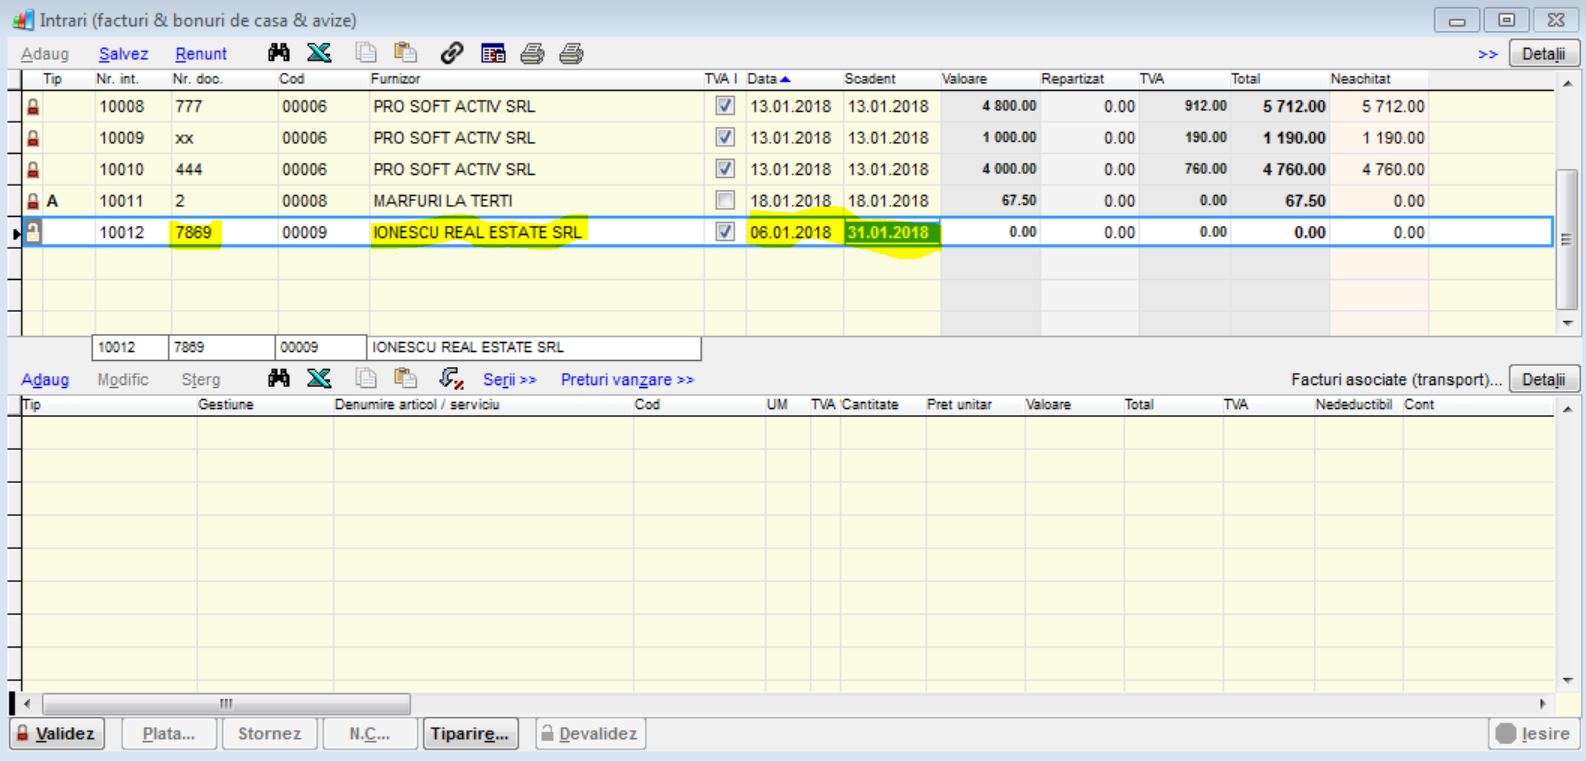Click the invoice grid scroll down arrow
1586x762 pixels.
pos(1567,324)
